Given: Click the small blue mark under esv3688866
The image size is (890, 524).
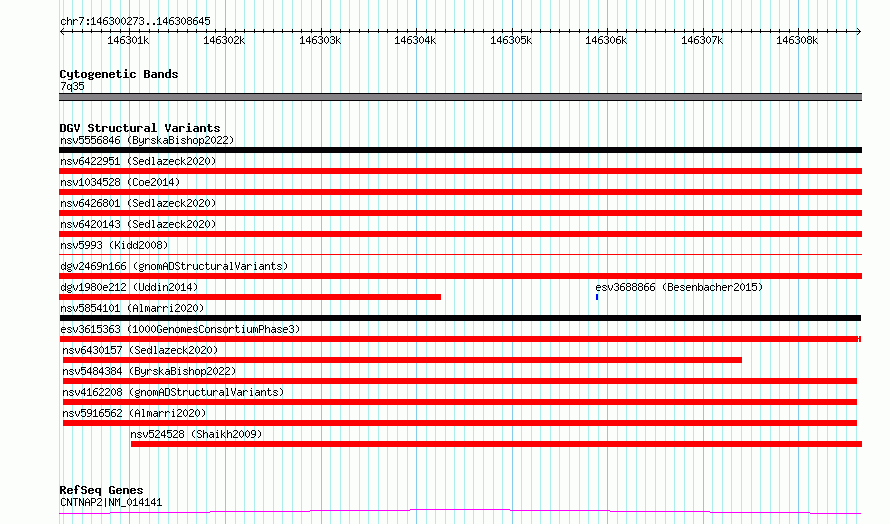Looking at the screenshot, I should coord(597,297).
